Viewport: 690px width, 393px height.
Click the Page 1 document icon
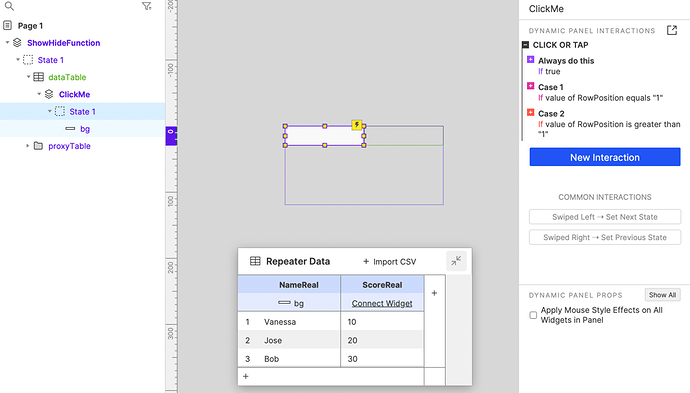(7, 26)
